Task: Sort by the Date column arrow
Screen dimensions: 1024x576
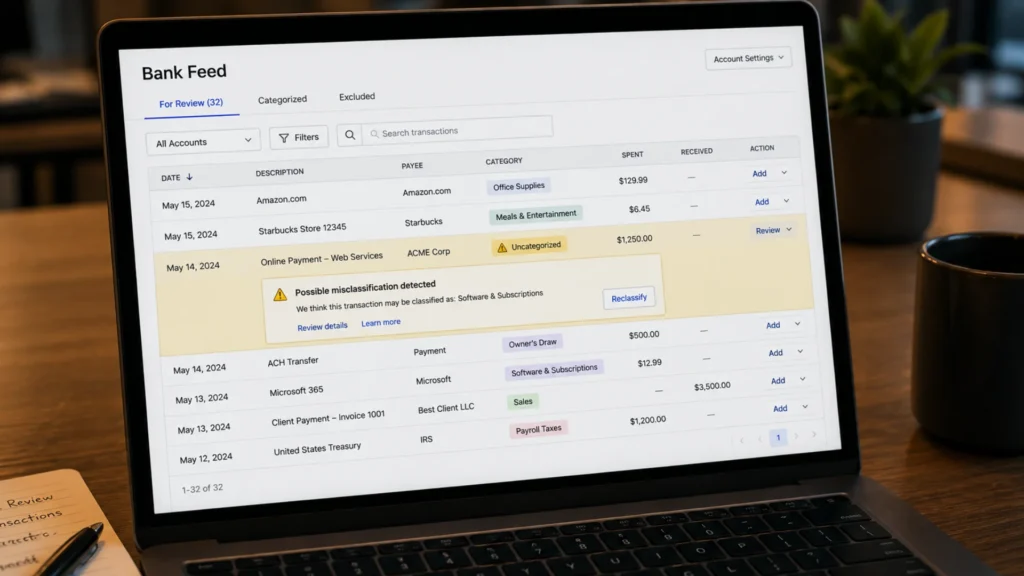Action: point(189,177)
